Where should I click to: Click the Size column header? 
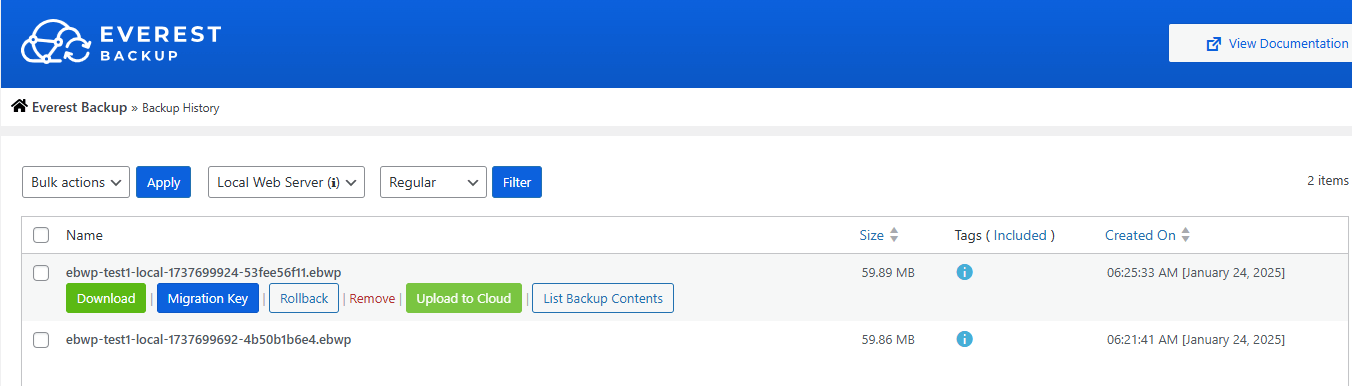[871, 235]
